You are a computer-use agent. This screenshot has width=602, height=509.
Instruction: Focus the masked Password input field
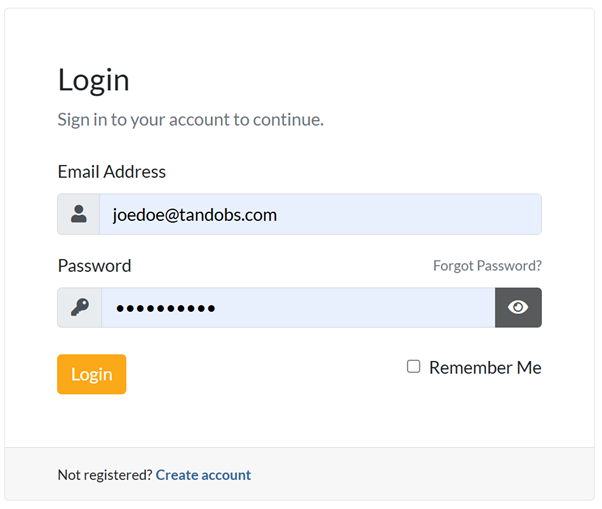[298, 307]
